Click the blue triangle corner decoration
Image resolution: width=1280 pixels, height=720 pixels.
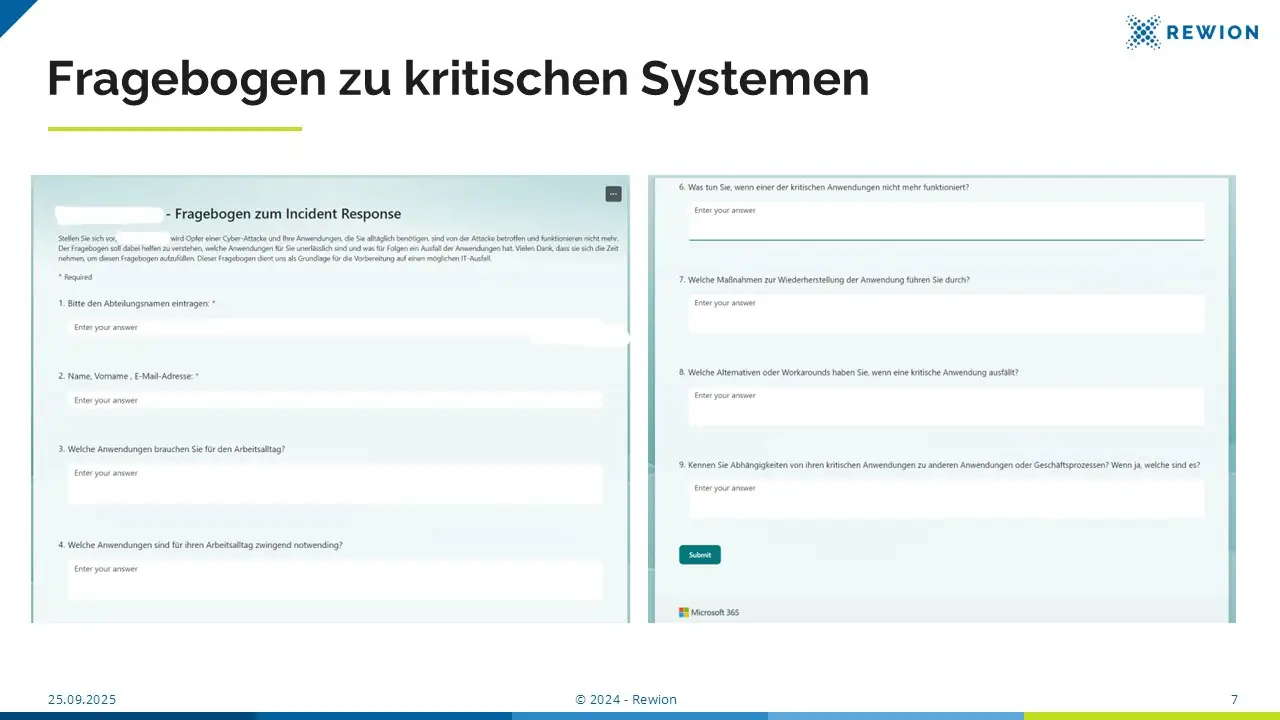12,12
